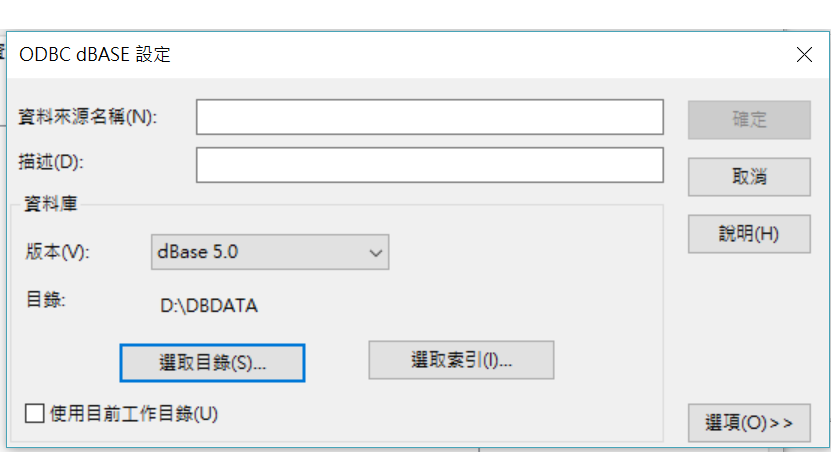Click the version combo box chevron arrow

click(x=375, y=253)
